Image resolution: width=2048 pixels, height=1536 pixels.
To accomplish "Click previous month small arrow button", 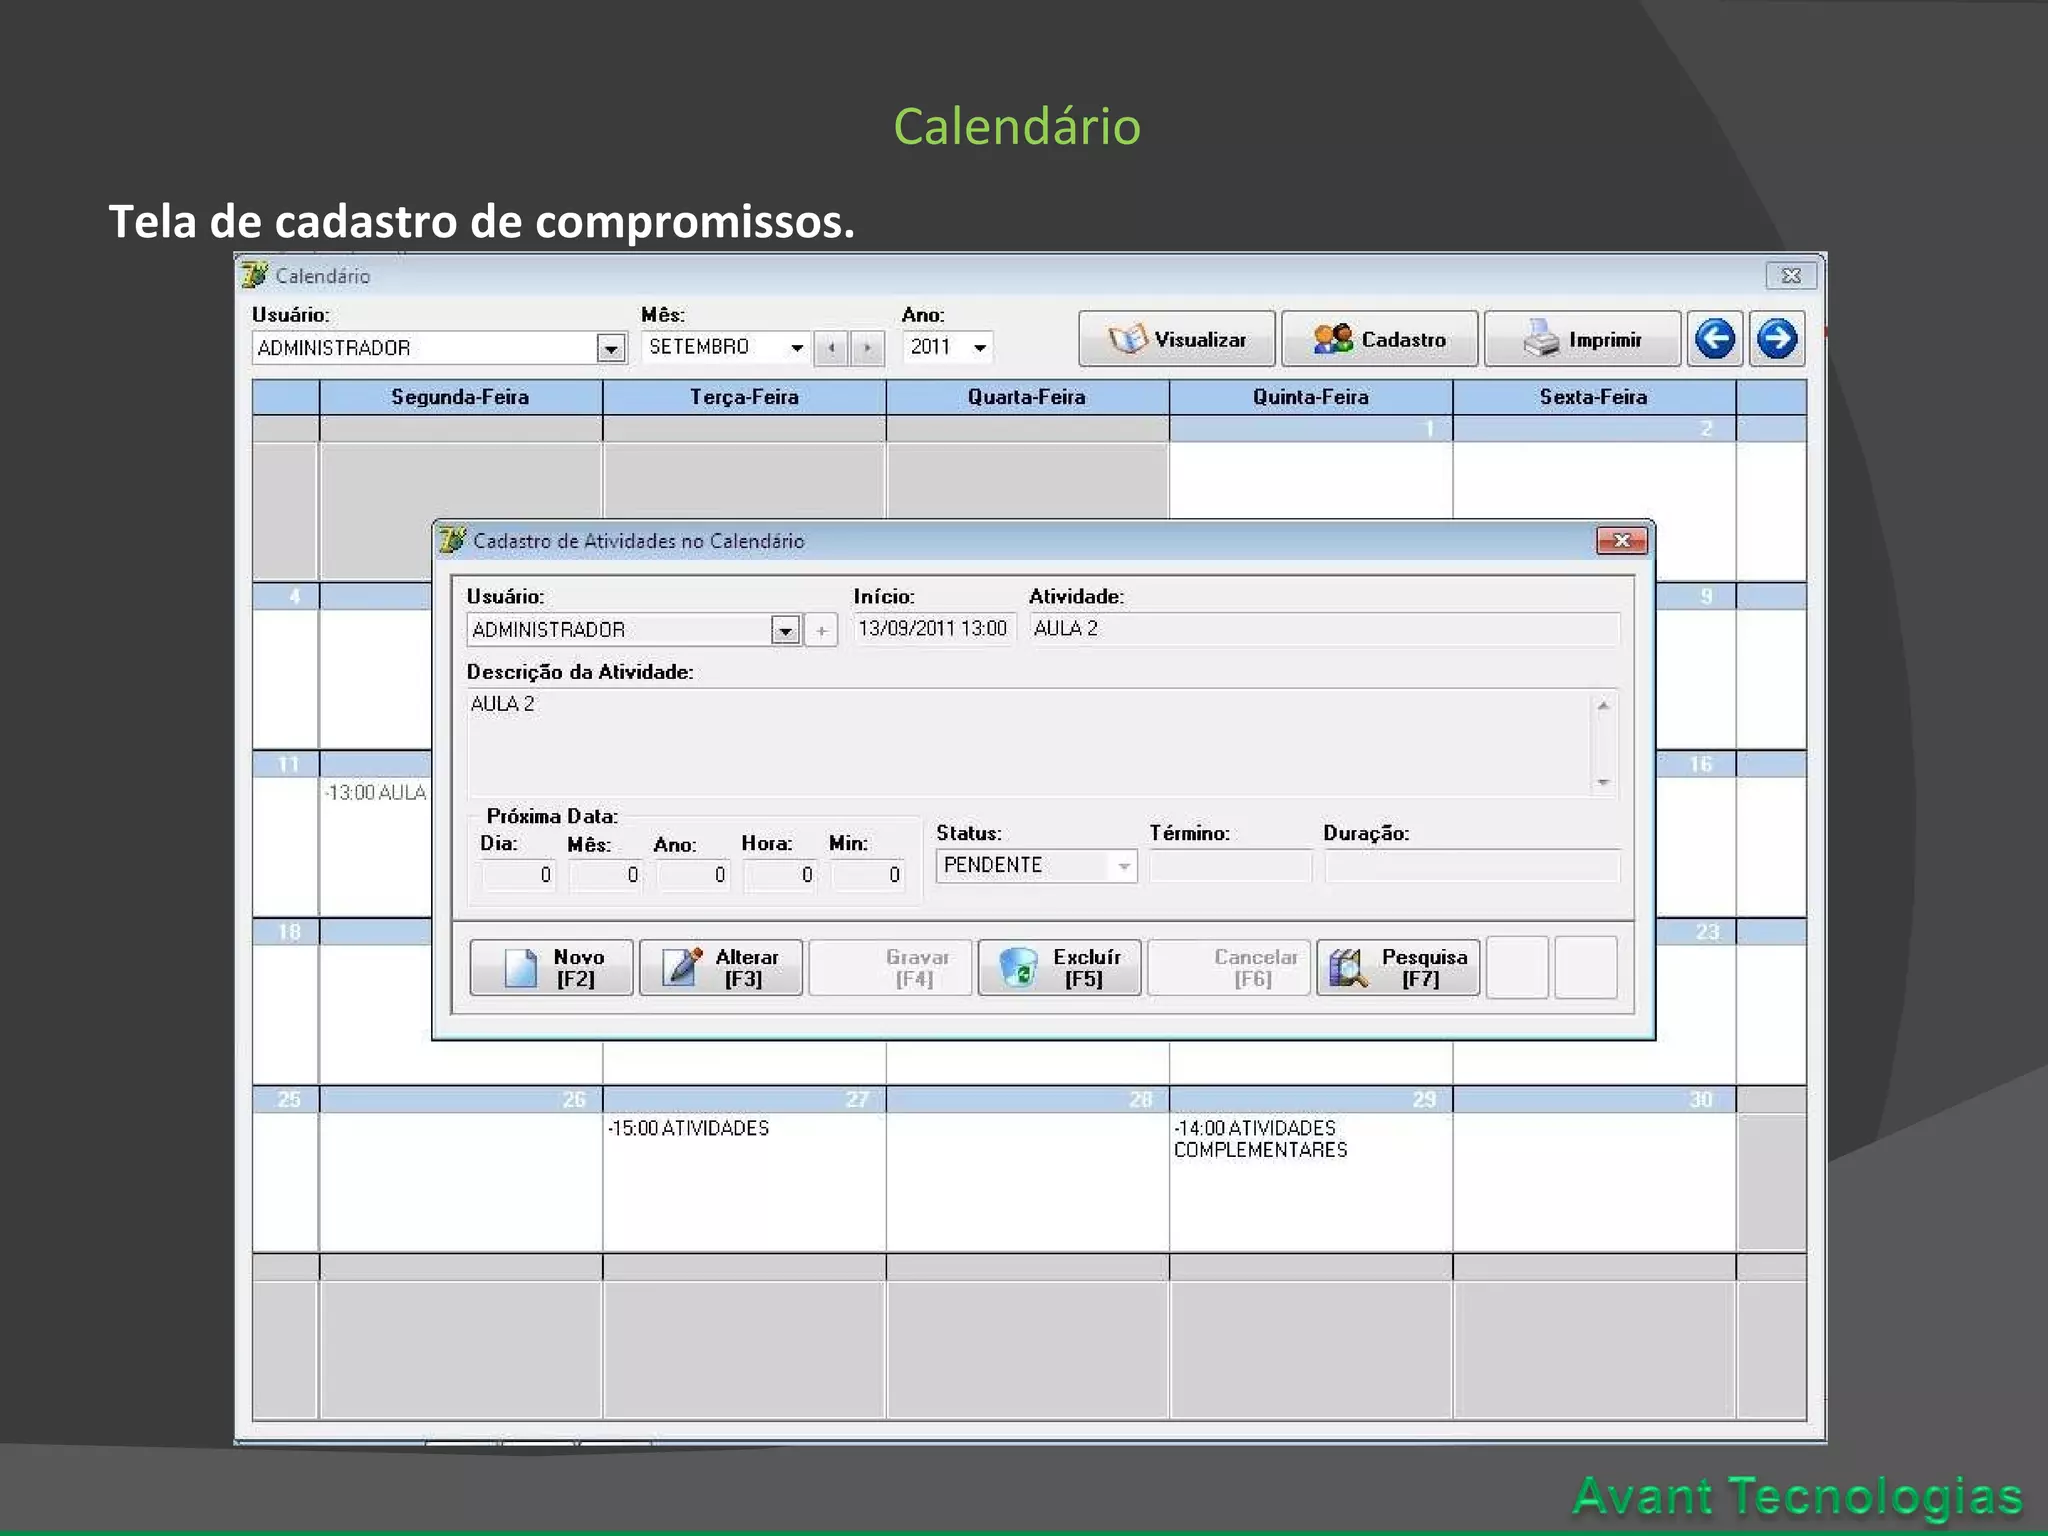I will tap(831, 348).
